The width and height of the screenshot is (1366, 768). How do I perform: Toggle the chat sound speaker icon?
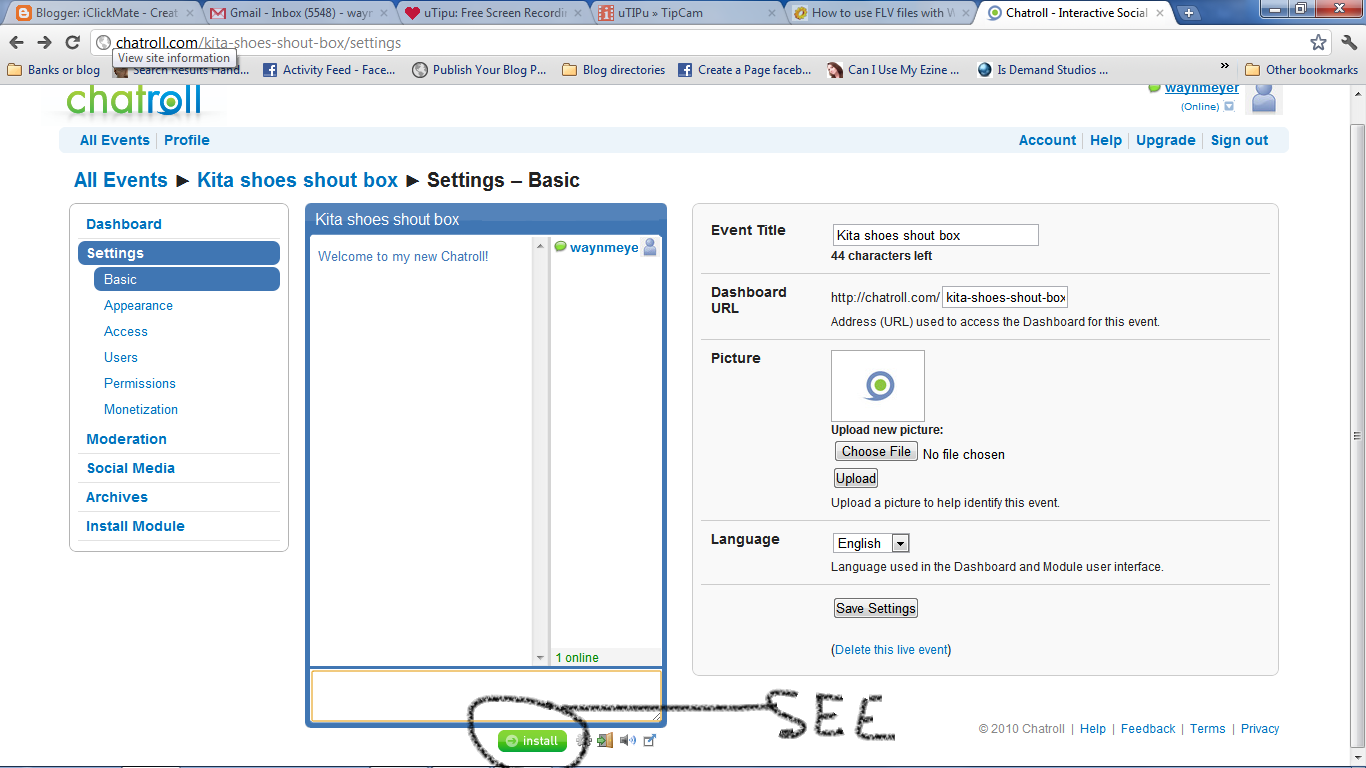pos(627,741)
